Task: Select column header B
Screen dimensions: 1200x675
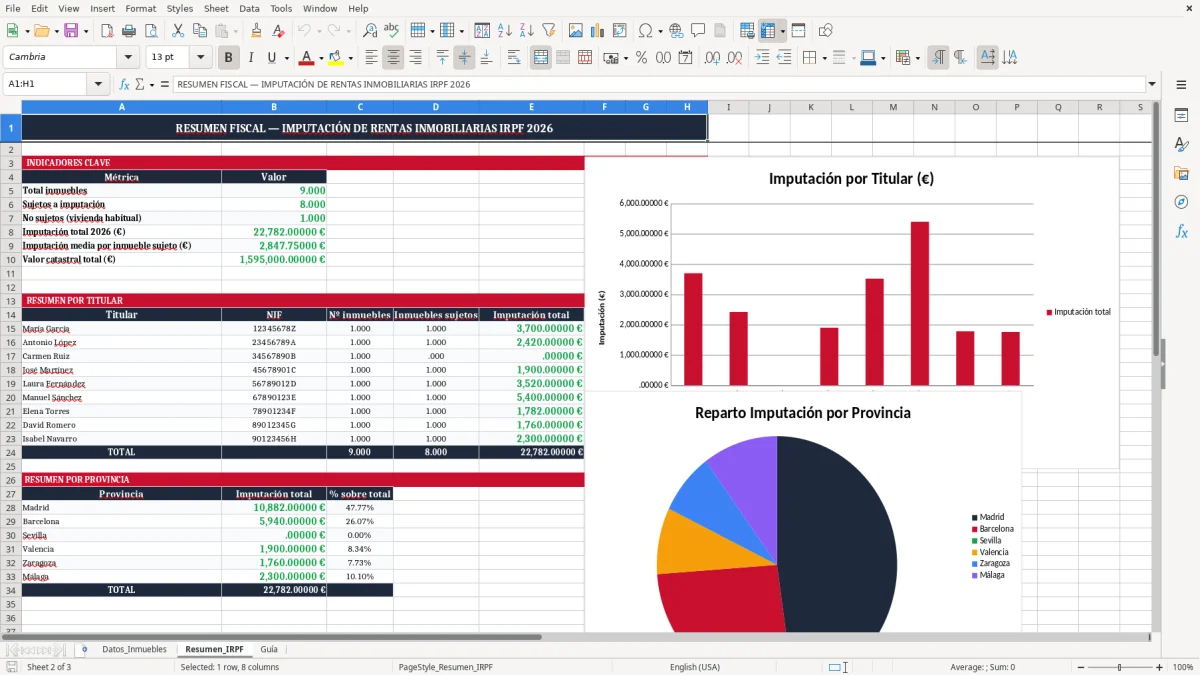Action: click(274, 107)
